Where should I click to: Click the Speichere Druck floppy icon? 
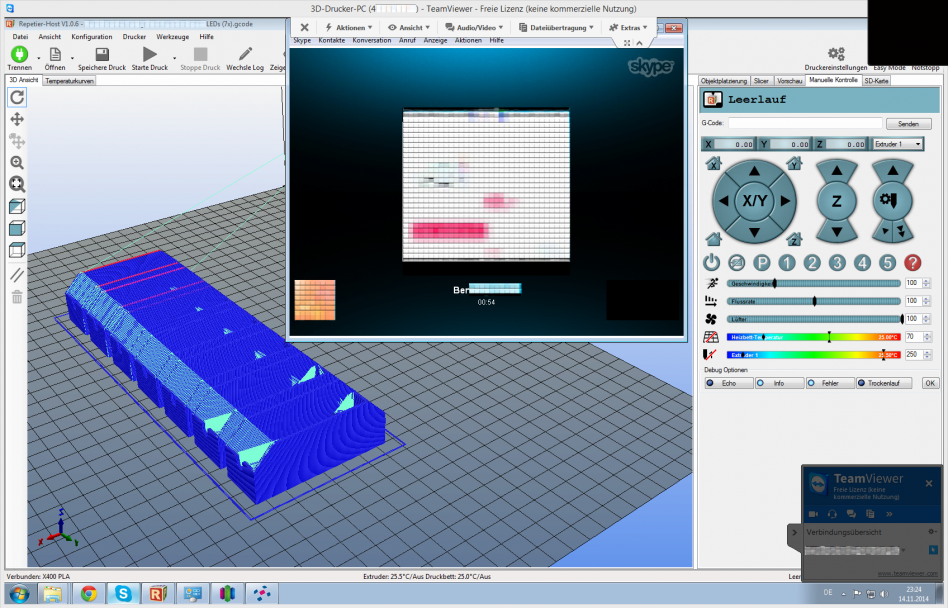coord(102,54)
